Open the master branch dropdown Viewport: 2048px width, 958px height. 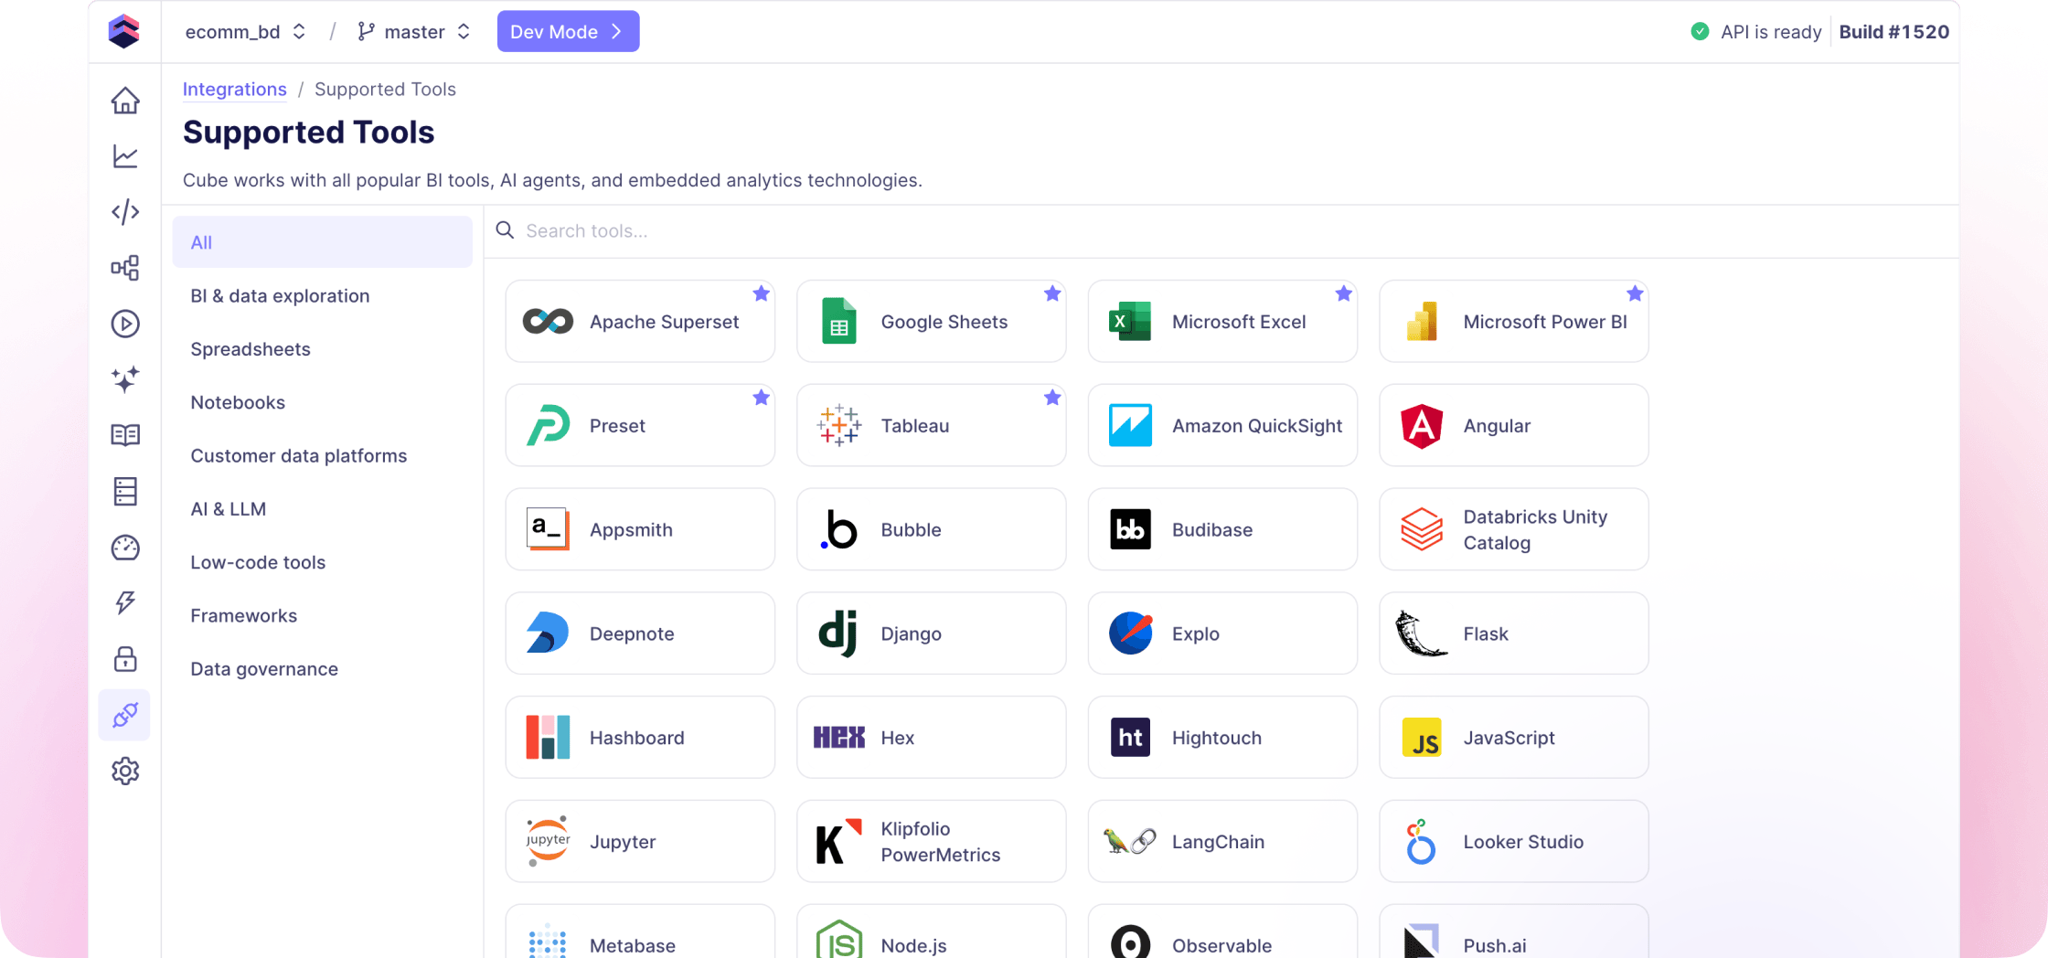point(414,31)
